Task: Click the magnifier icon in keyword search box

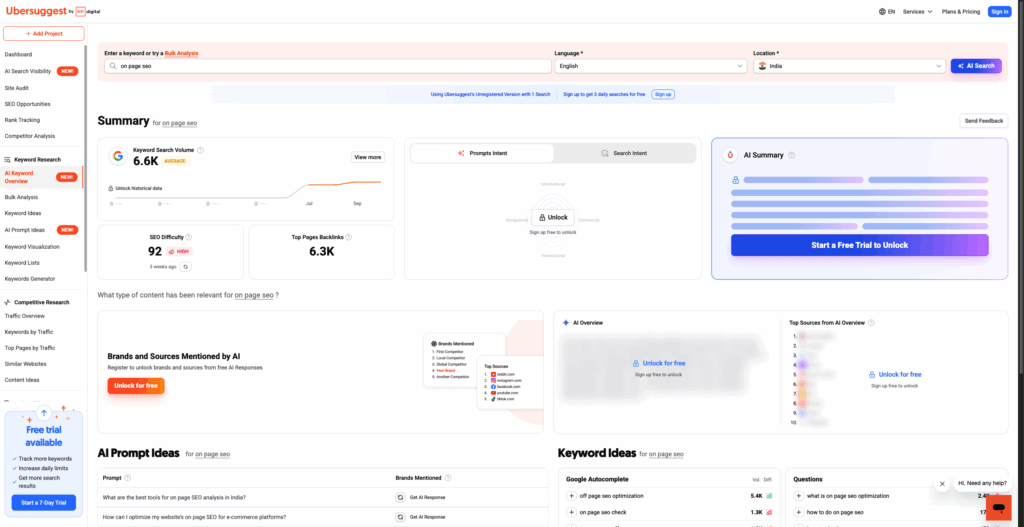Action: click(x=114, y=66)
